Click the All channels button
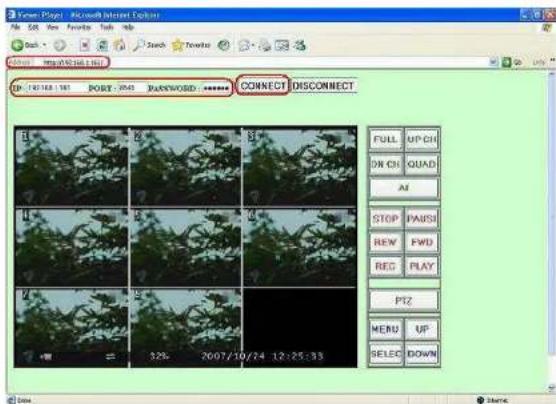556x404 pixels. [404, 188]
